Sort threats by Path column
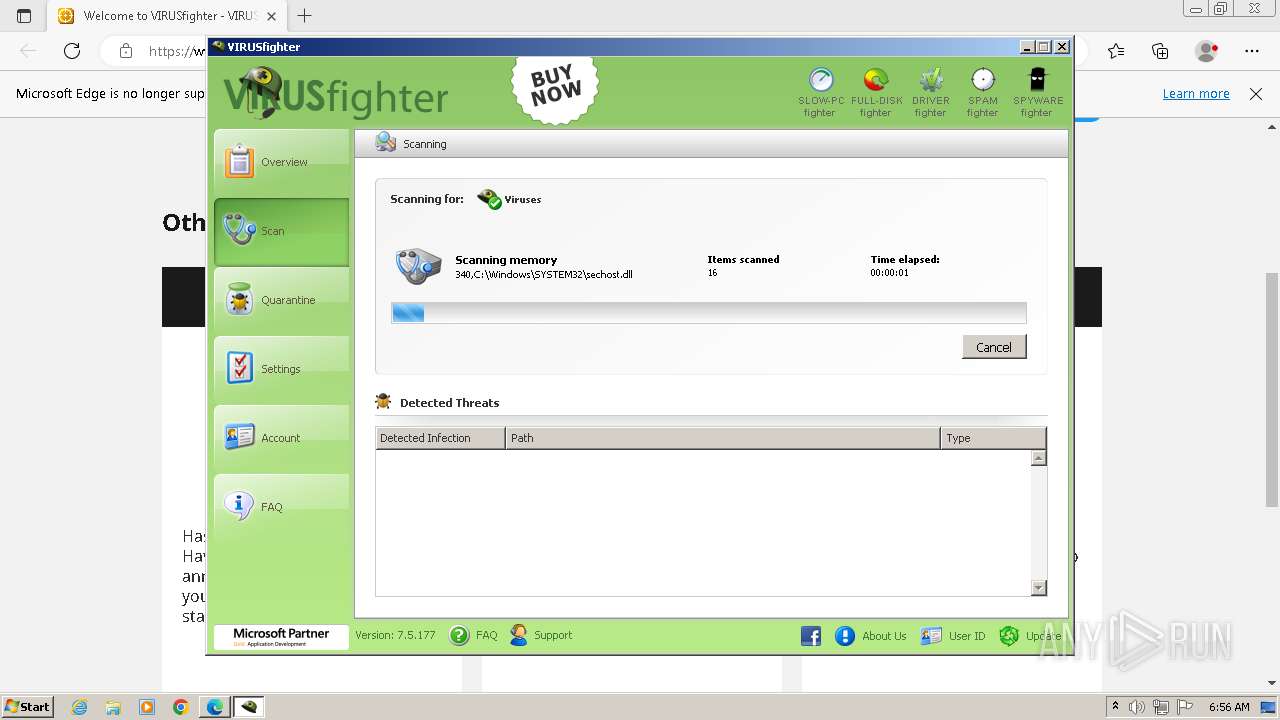Screen dimensions: 1280x720 (x=723, y=438)
